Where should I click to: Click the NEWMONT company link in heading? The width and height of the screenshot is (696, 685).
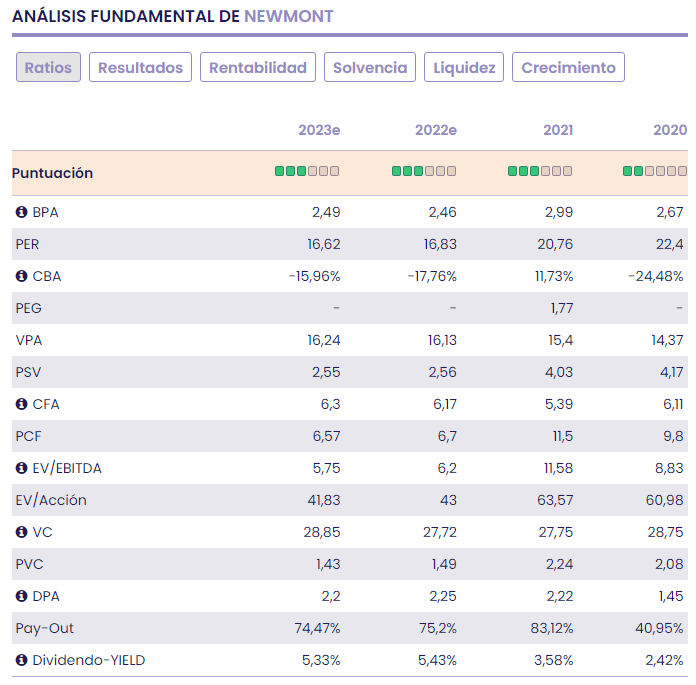click(289, 16)
